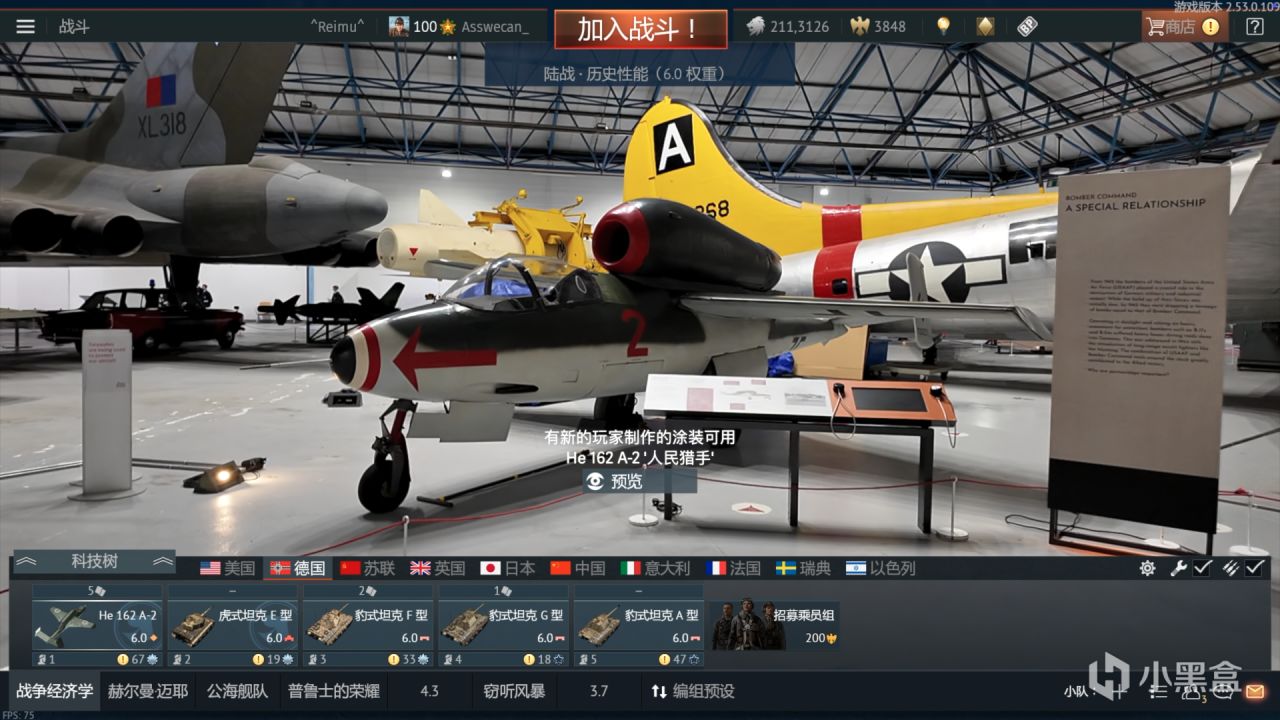Image resolution: width=1280 pixels, height=720 pixels.
Task: Select the 战争经济学 preset tab
Action: 55,691
